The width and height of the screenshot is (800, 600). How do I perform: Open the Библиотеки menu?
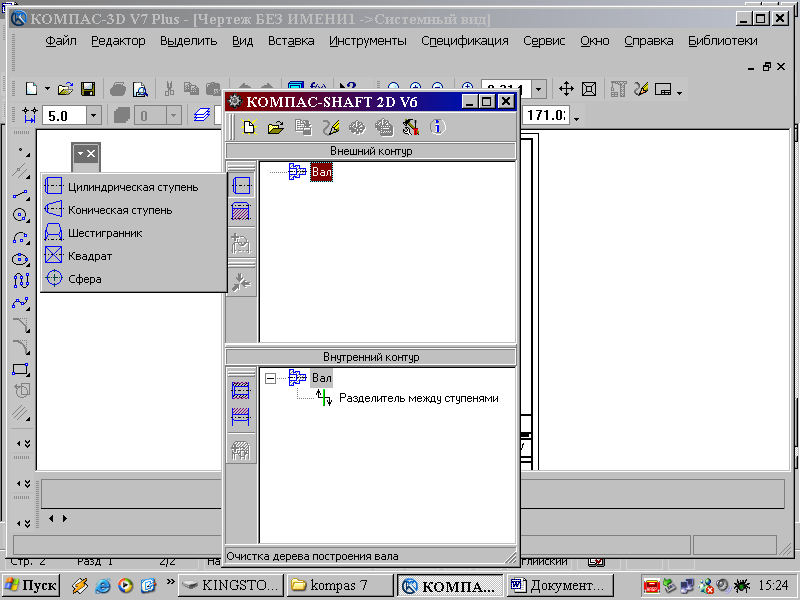(722, 41)
